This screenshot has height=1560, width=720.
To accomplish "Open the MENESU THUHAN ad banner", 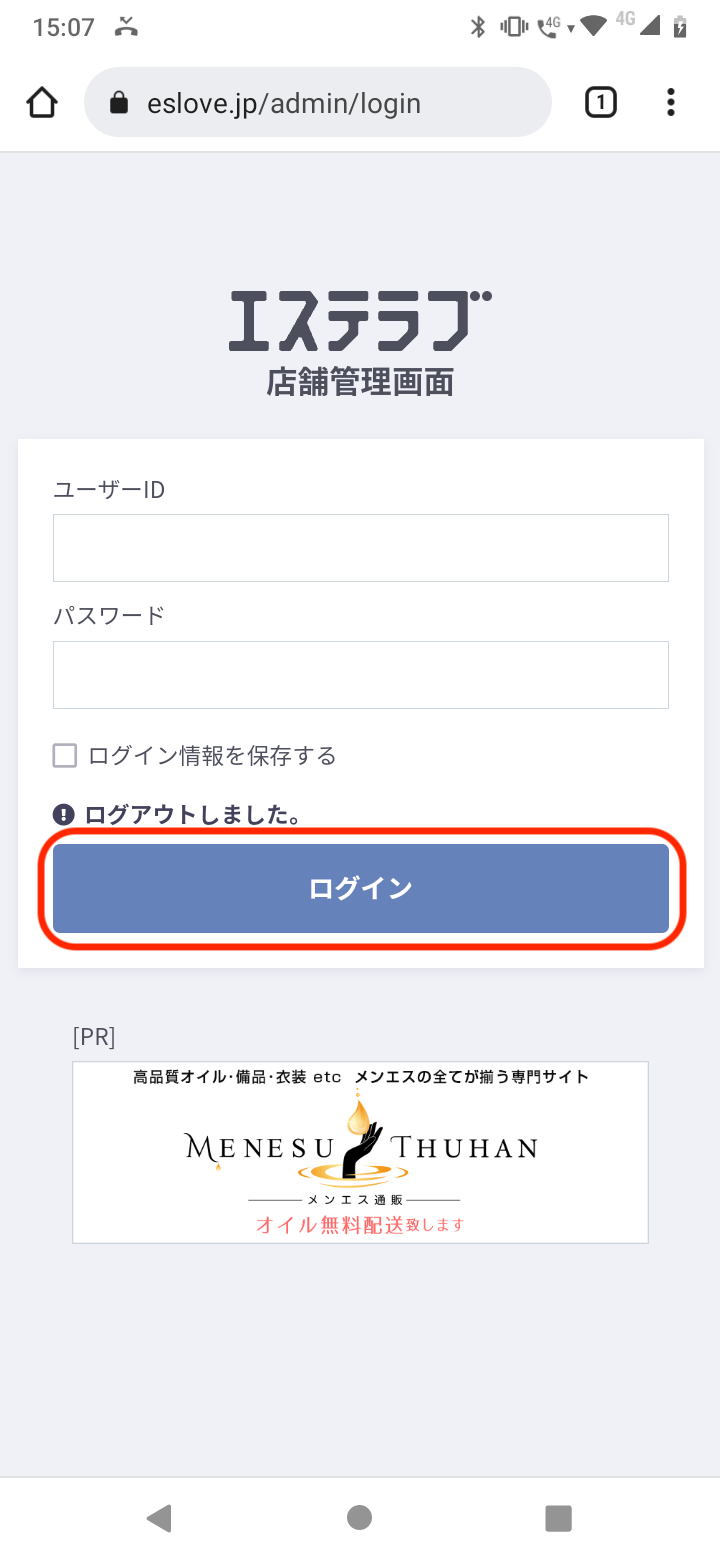I will (x=360, y=1152).
